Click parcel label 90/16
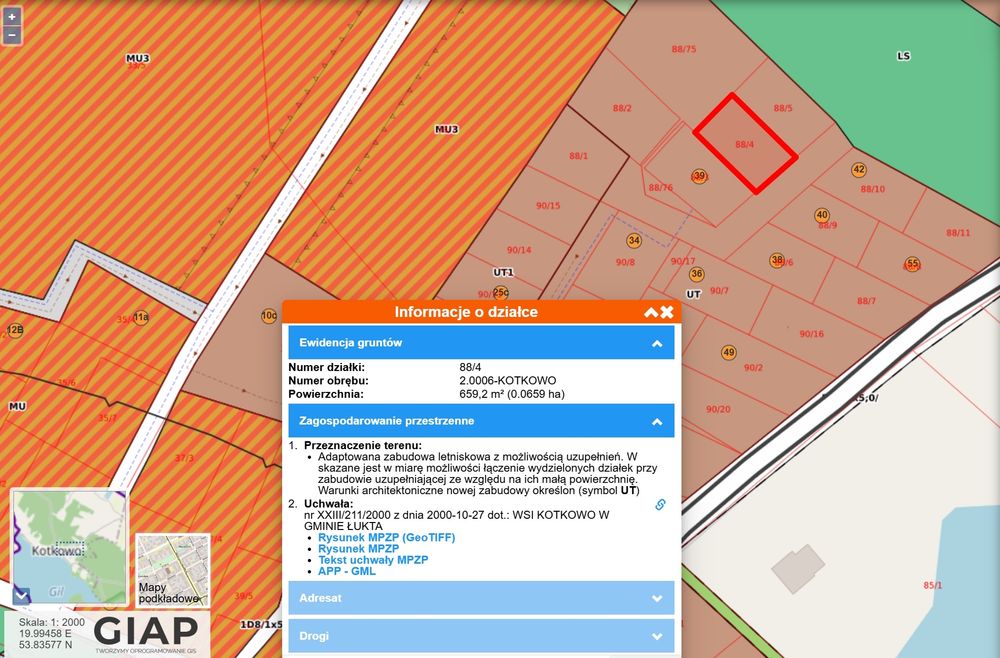 tap(811, 333)
